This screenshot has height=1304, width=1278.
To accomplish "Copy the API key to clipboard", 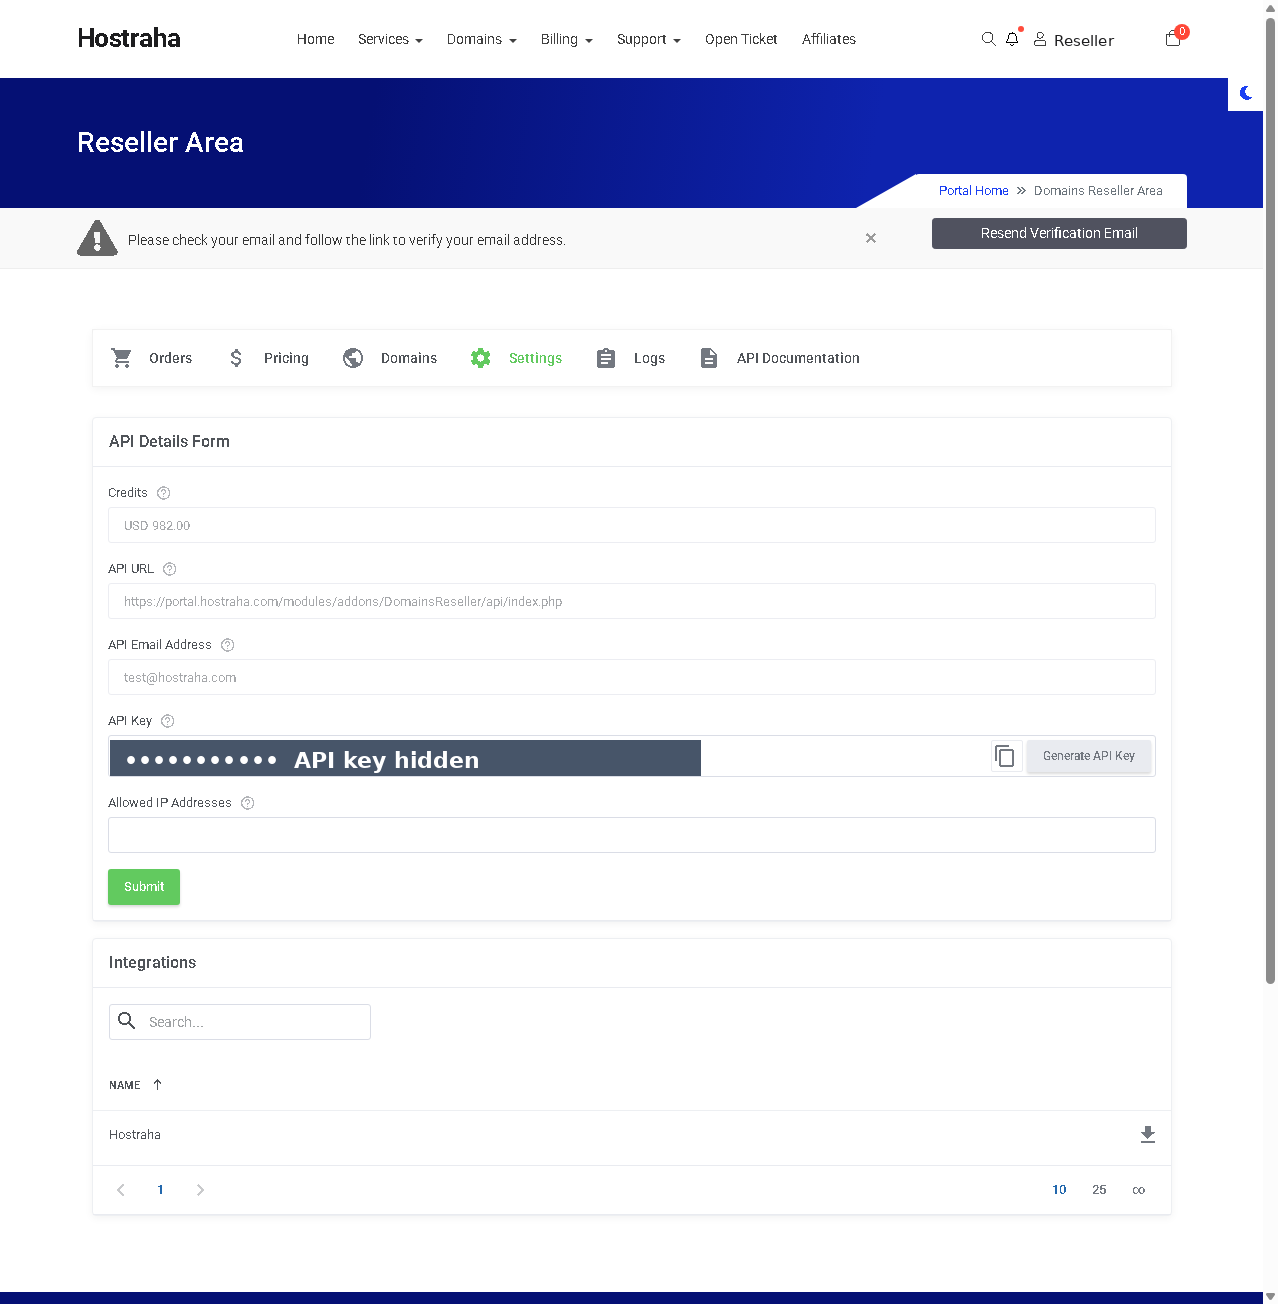I will point(1005,756).
